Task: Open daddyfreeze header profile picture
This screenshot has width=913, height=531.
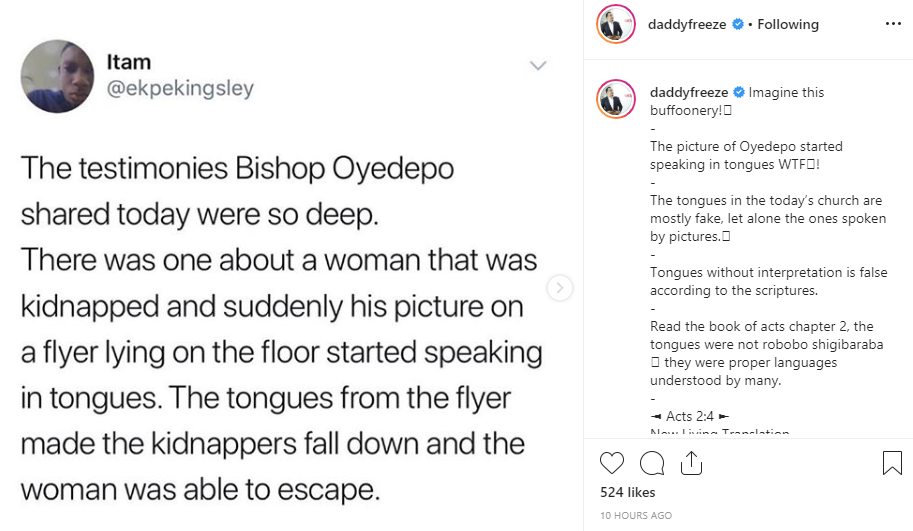Action: [612, 25]
